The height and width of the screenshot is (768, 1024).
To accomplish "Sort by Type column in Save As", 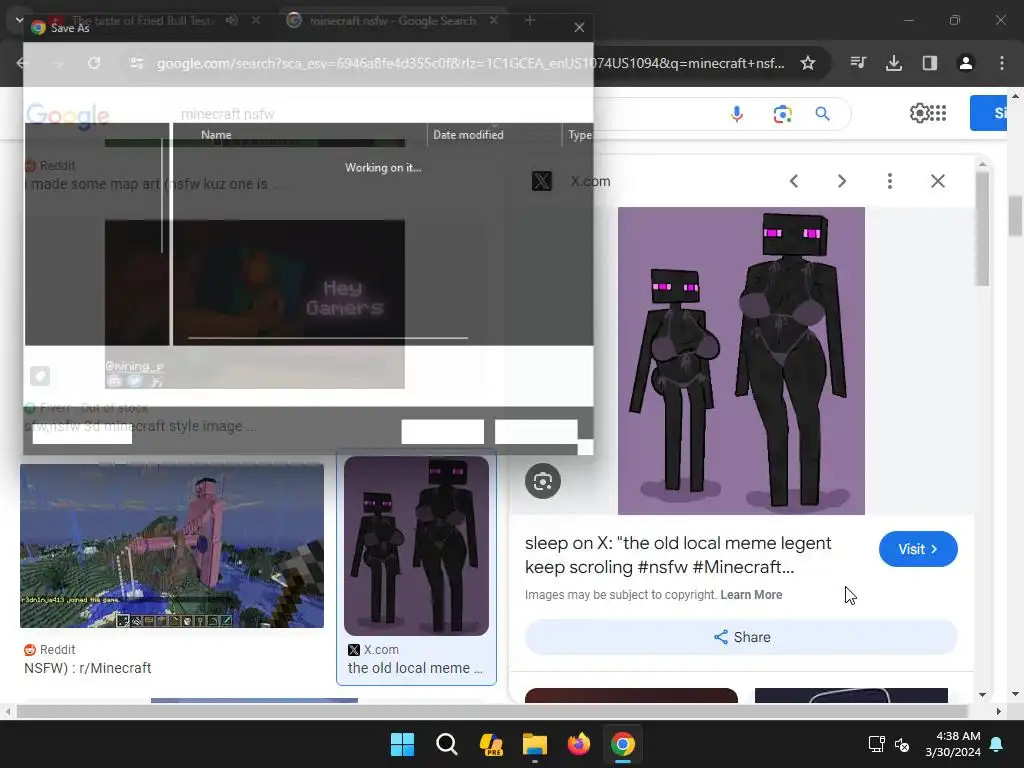I will 579,135.
